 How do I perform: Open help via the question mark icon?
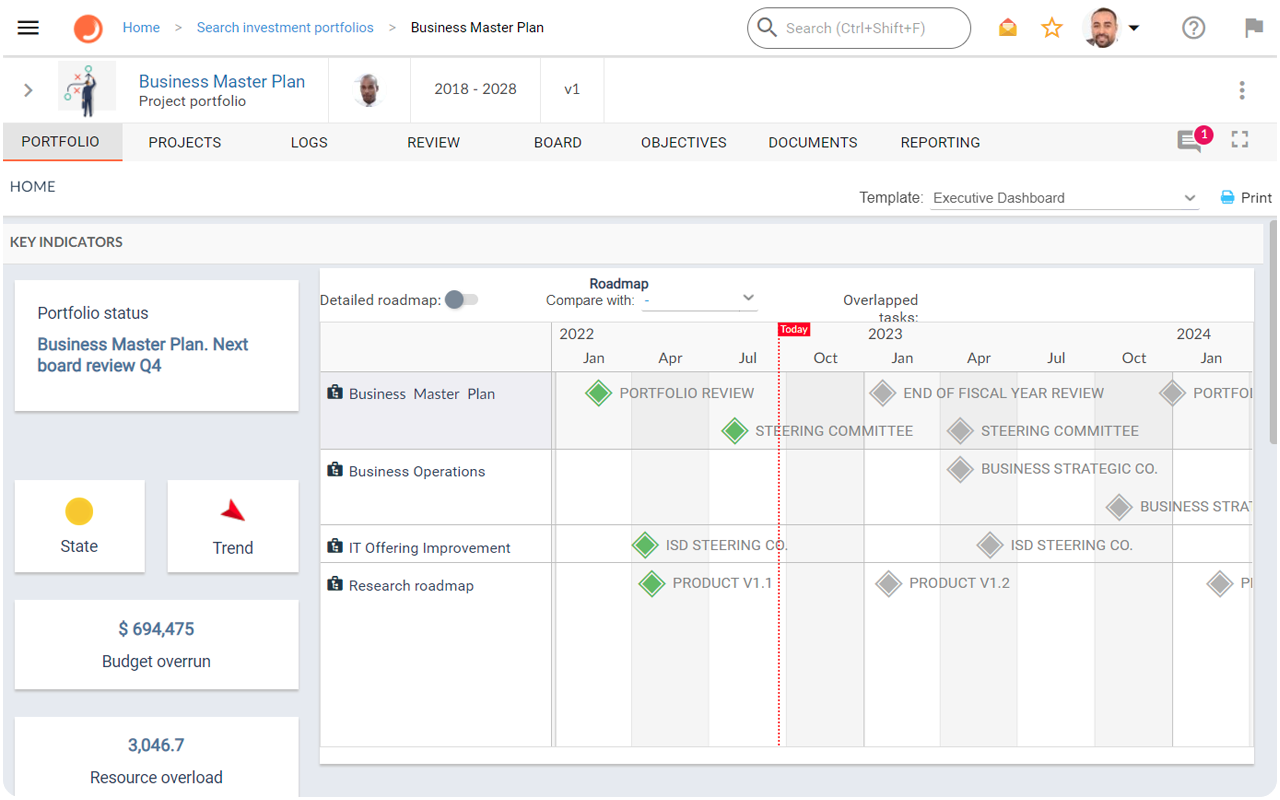[1193, 27]
